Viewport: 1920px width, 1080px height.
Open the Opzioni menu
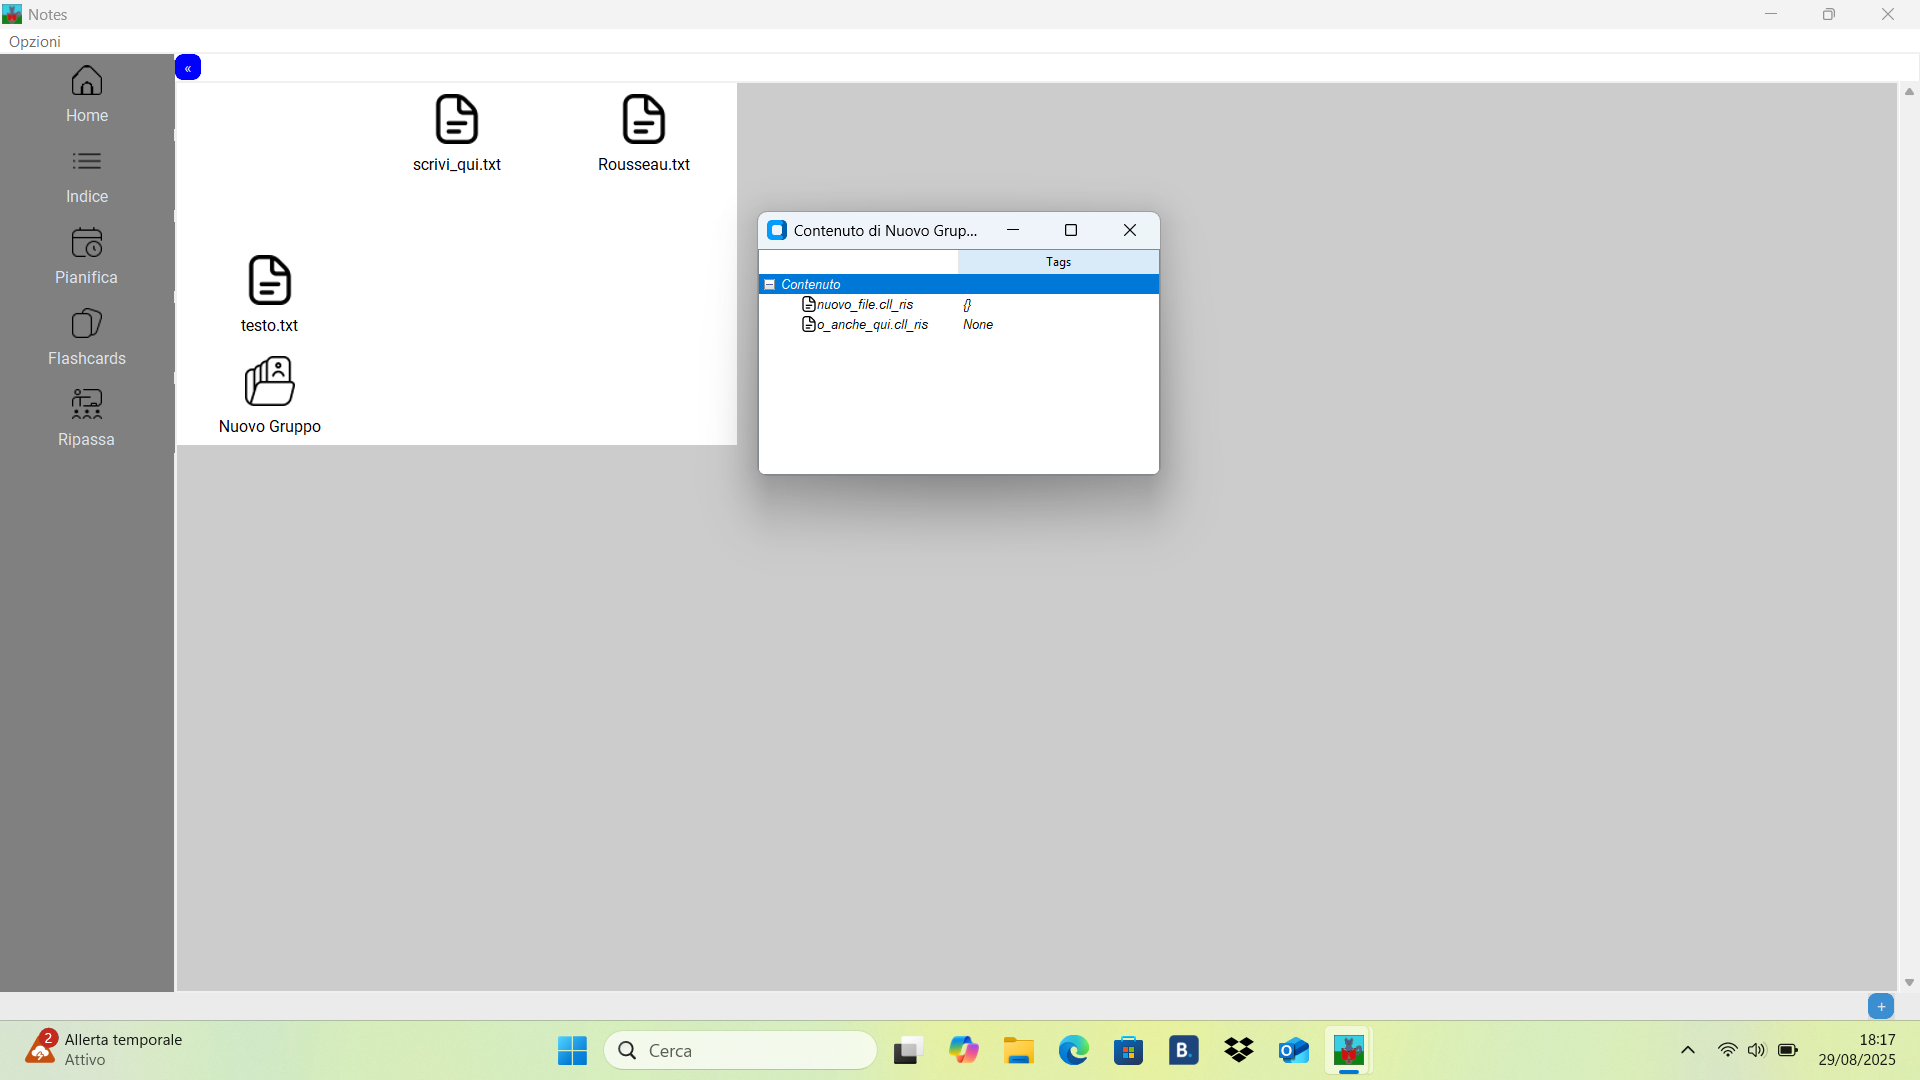(35, 41)
